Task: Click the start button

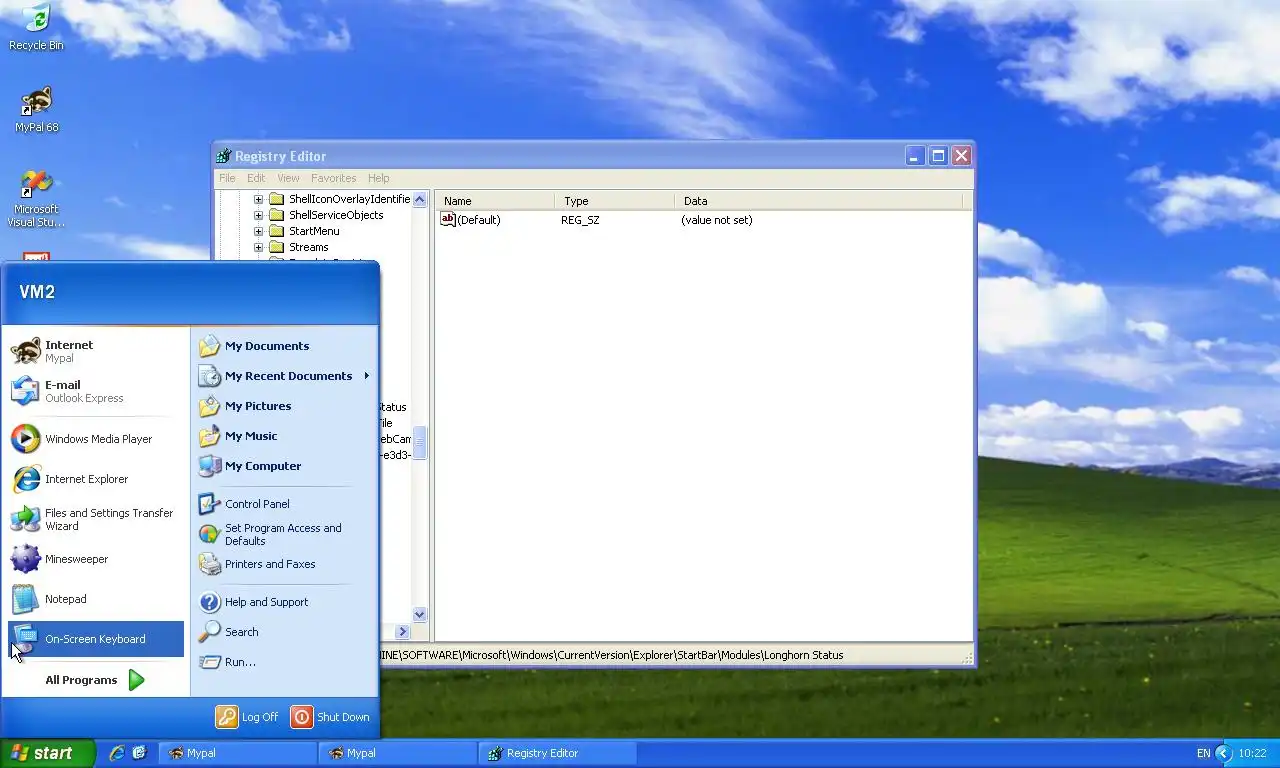Action: coord(48,753)
